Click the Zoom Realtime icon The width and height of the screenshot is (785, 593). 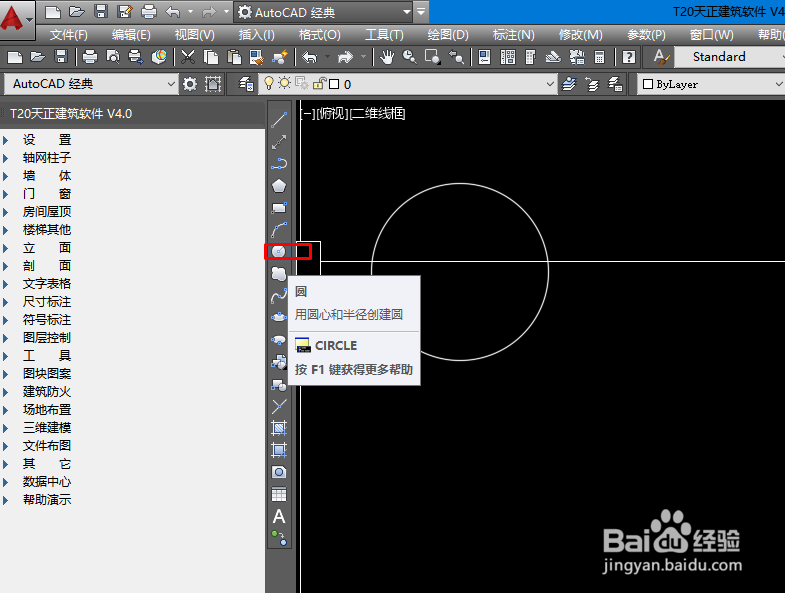[410, 57]
